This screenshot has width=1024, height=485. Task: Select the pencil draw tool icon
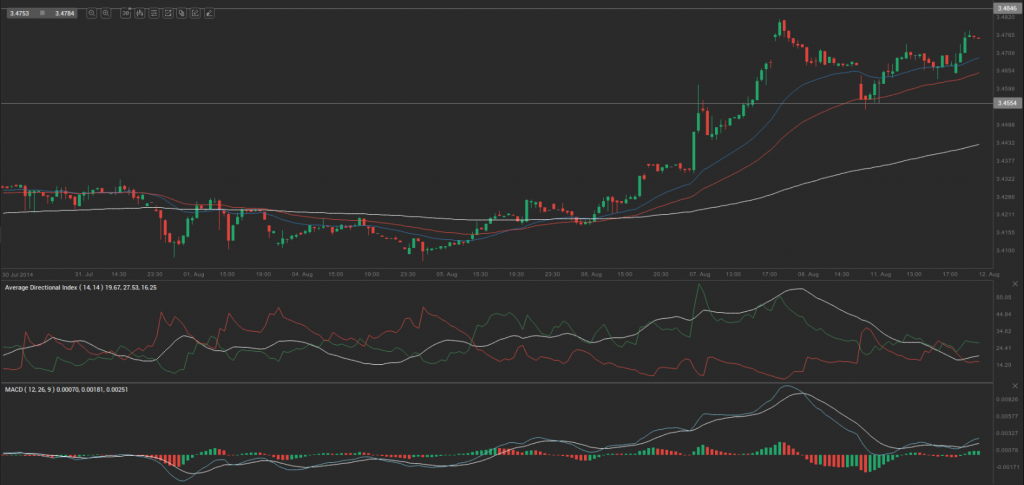(209, 13)
